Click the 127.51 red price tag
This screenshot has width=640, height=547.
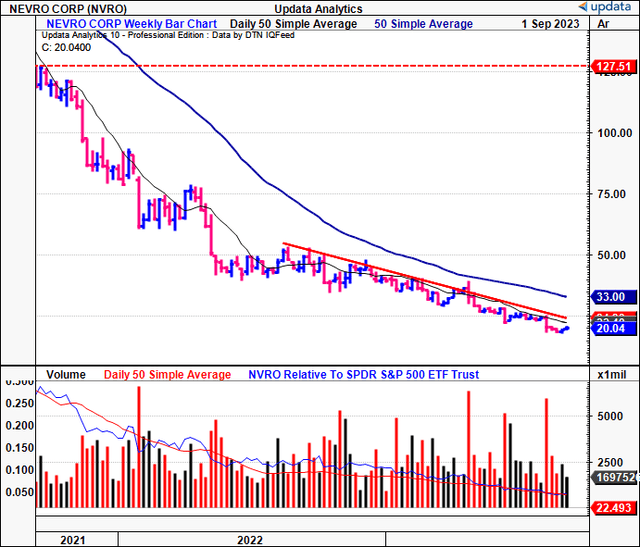pyautogui.click(x=613, y=66)
